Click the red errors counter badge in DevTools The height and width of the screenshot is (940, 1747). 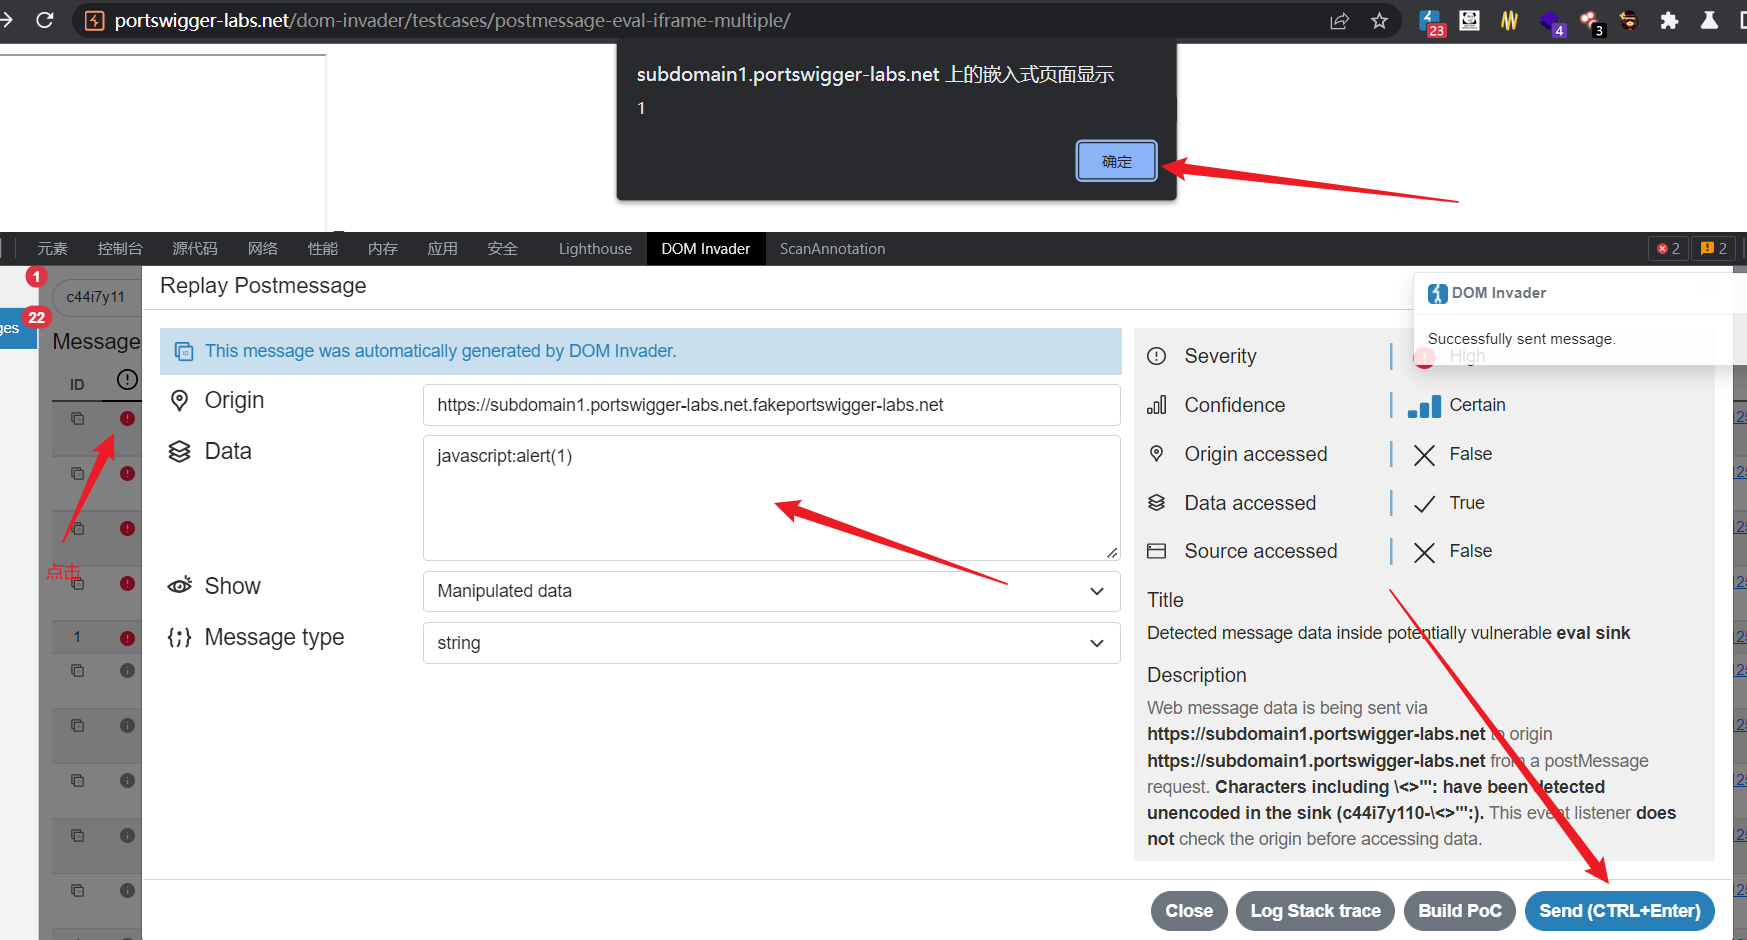pyautogui.click(x=1668, y=249)
